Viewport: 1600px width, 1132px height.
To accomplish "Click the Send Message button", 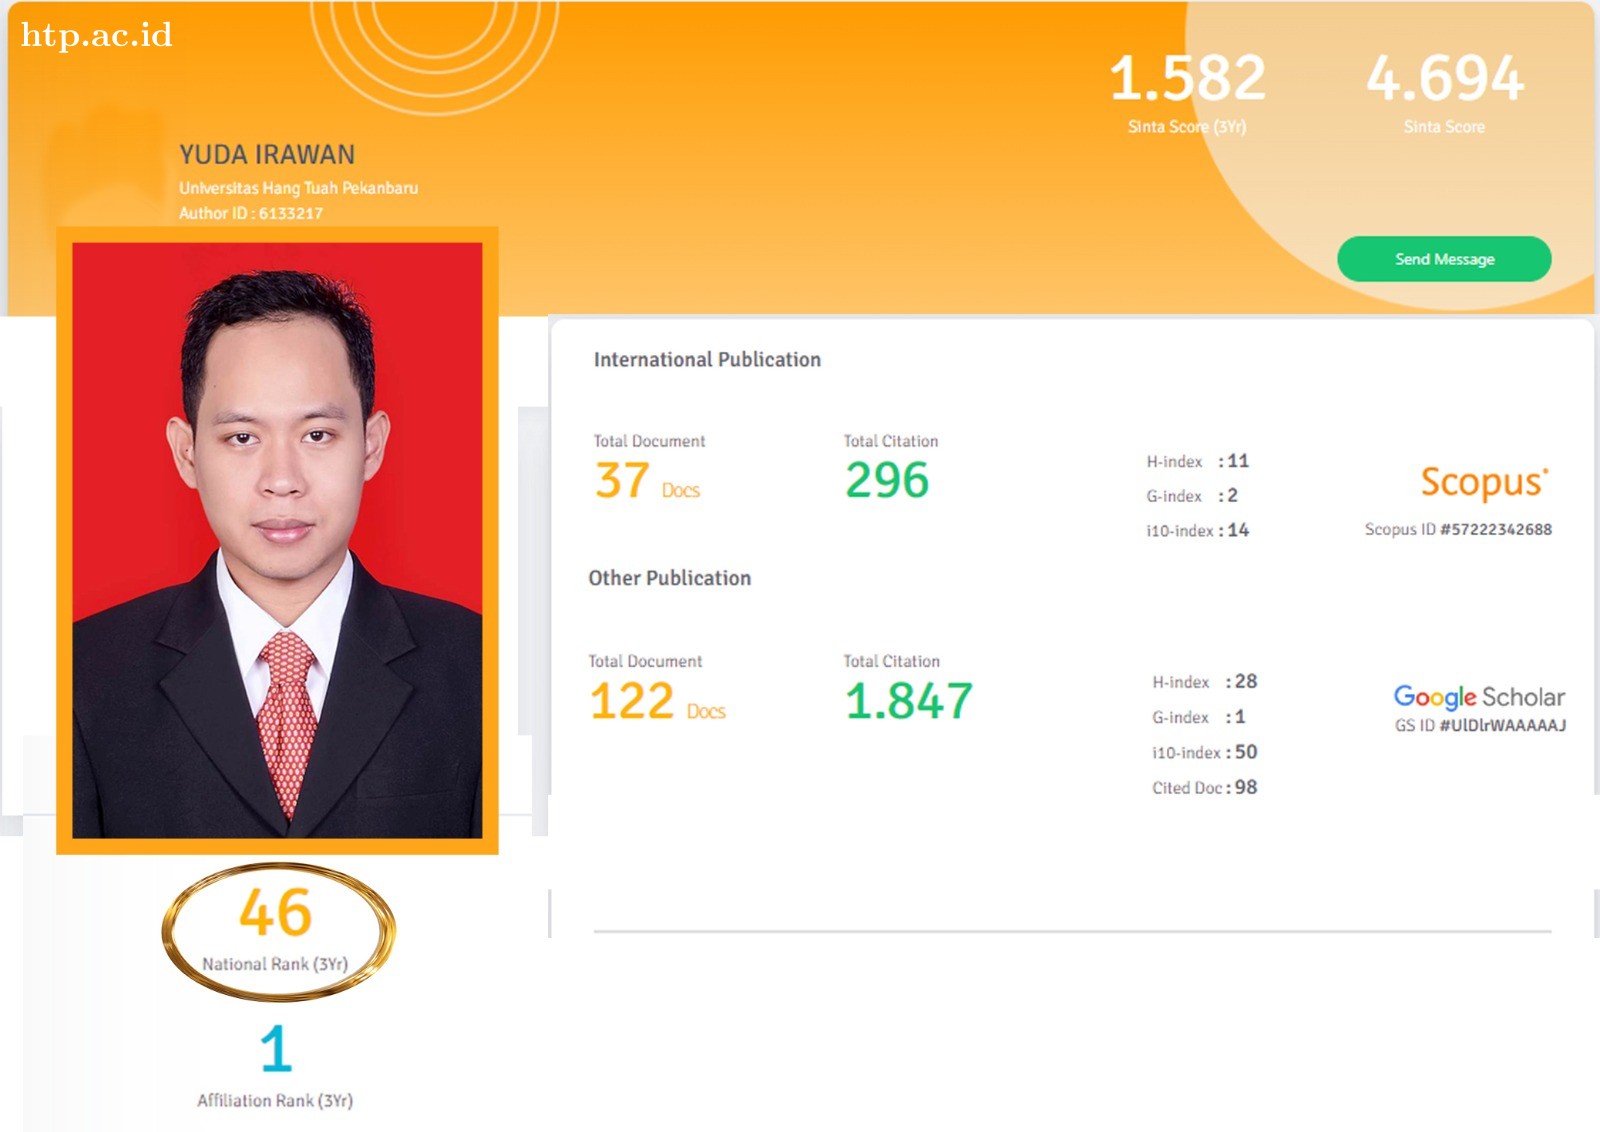I will 1443,259.
